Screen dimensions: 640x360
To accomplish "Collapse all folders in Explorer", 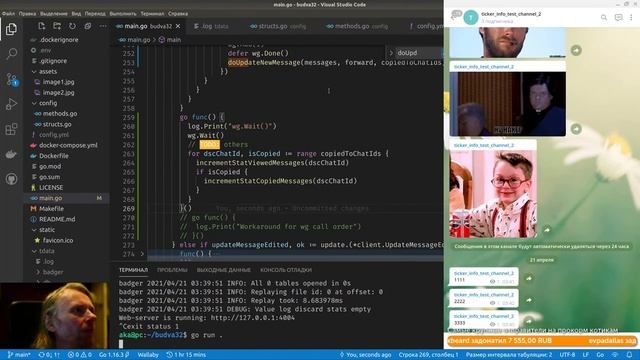I will pyautogui.click(x=87, y=26).
